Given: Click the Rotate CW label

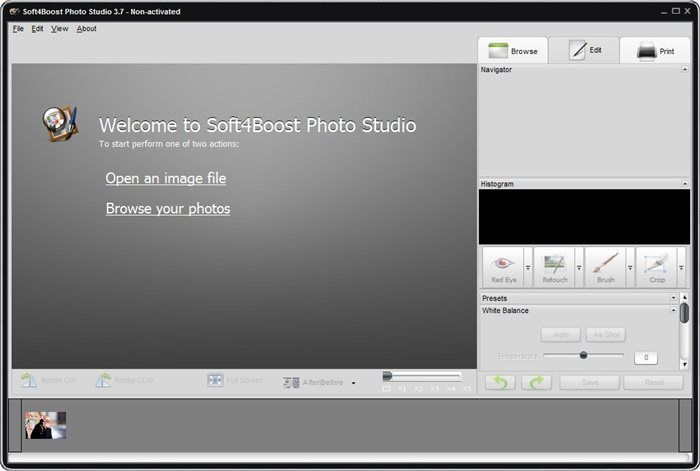Looking at the screenshot, I should 58,380.
